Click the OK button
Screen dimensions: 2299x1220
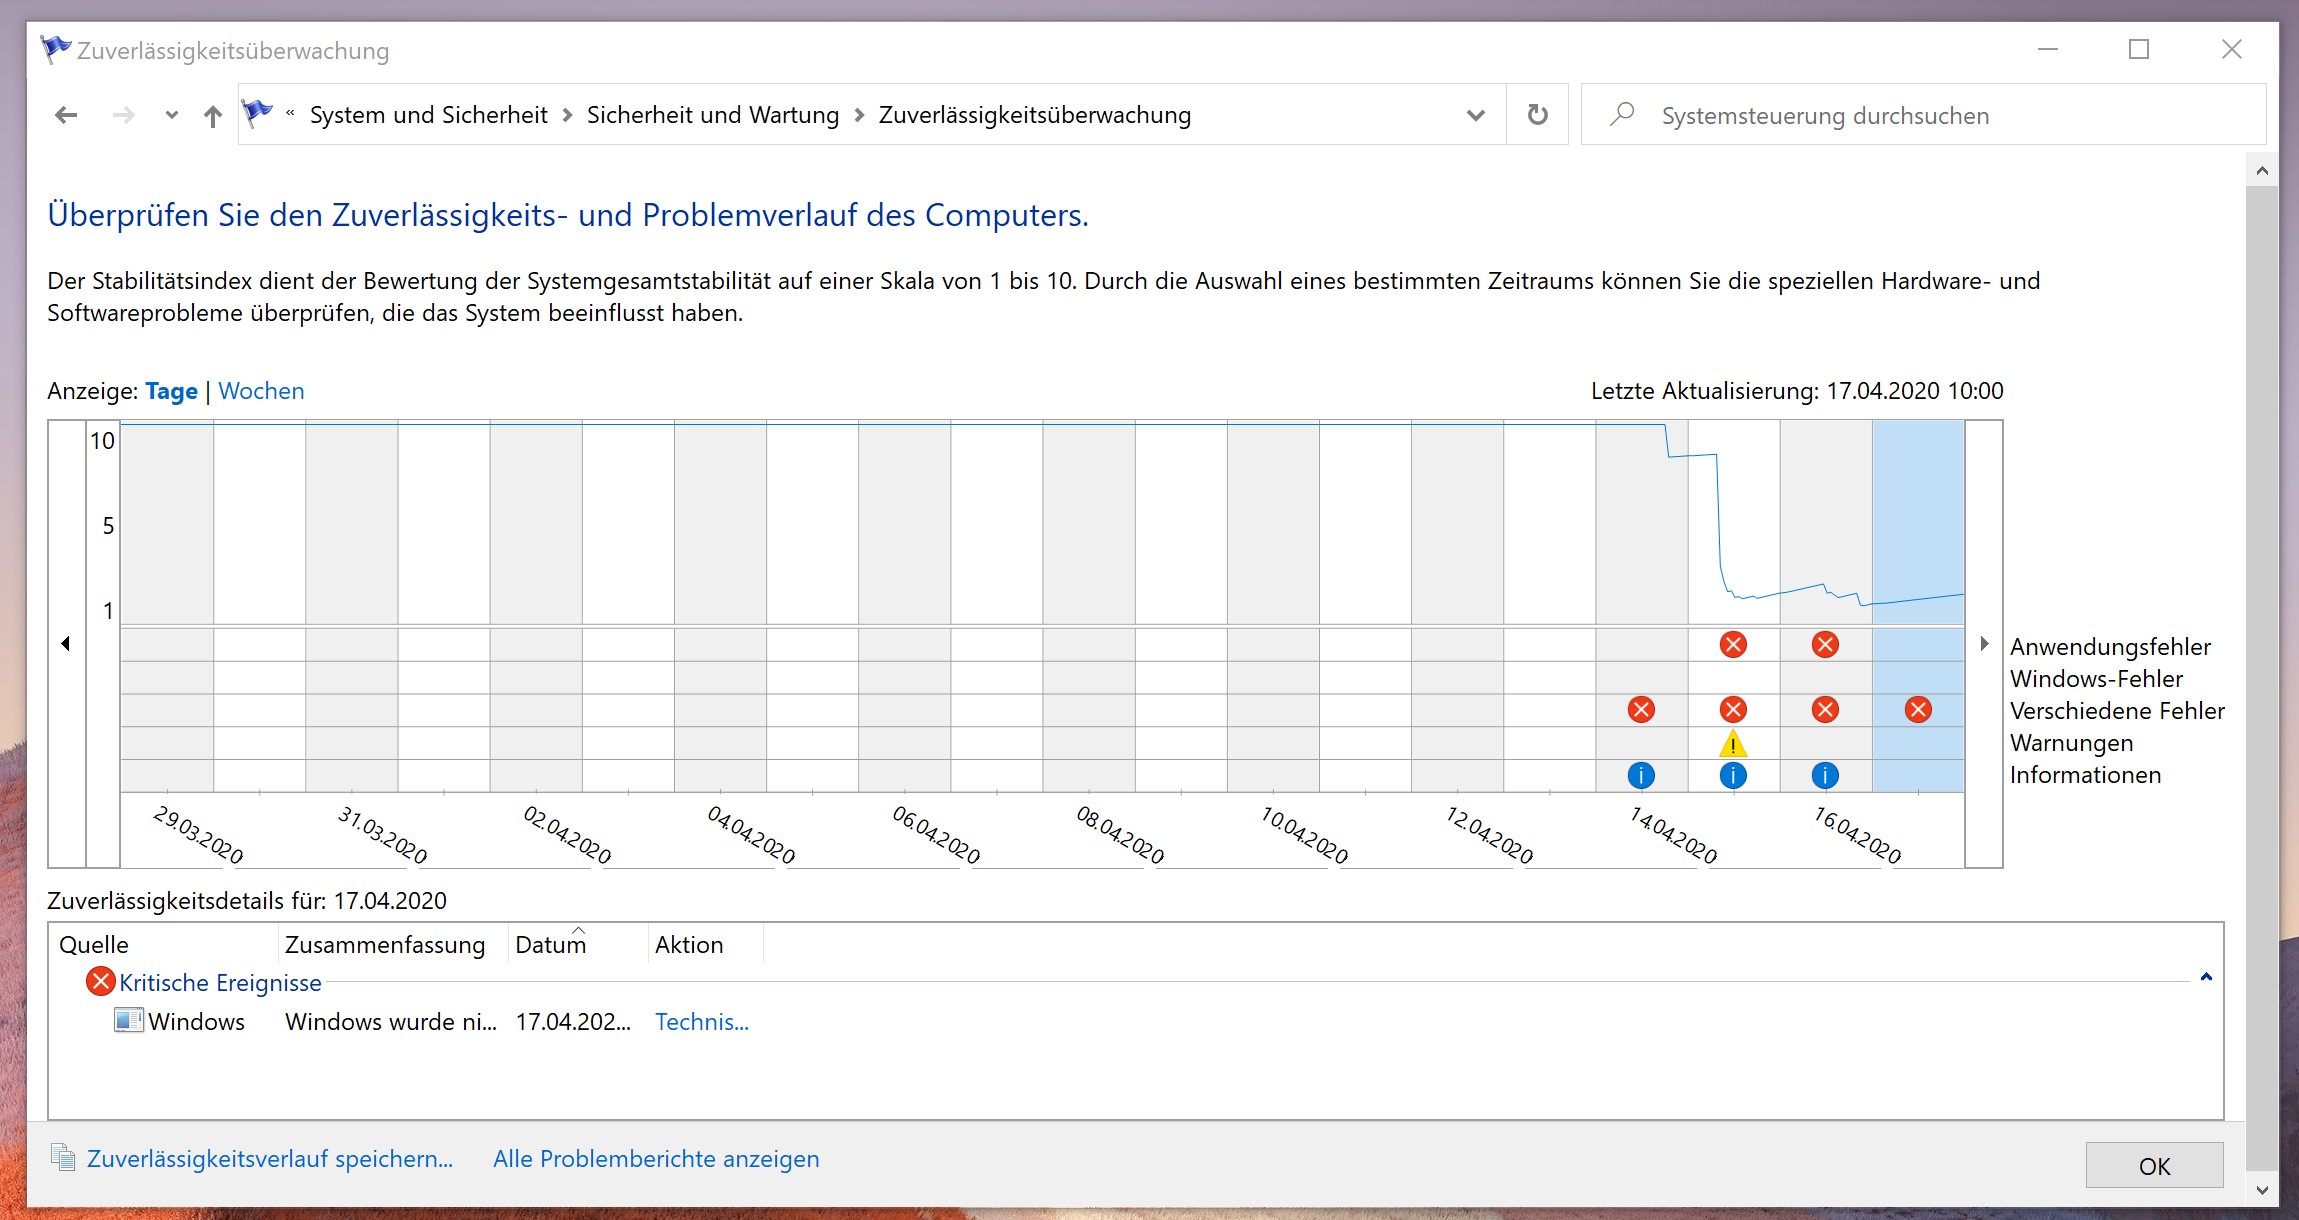click(x=2154, y=1166)
